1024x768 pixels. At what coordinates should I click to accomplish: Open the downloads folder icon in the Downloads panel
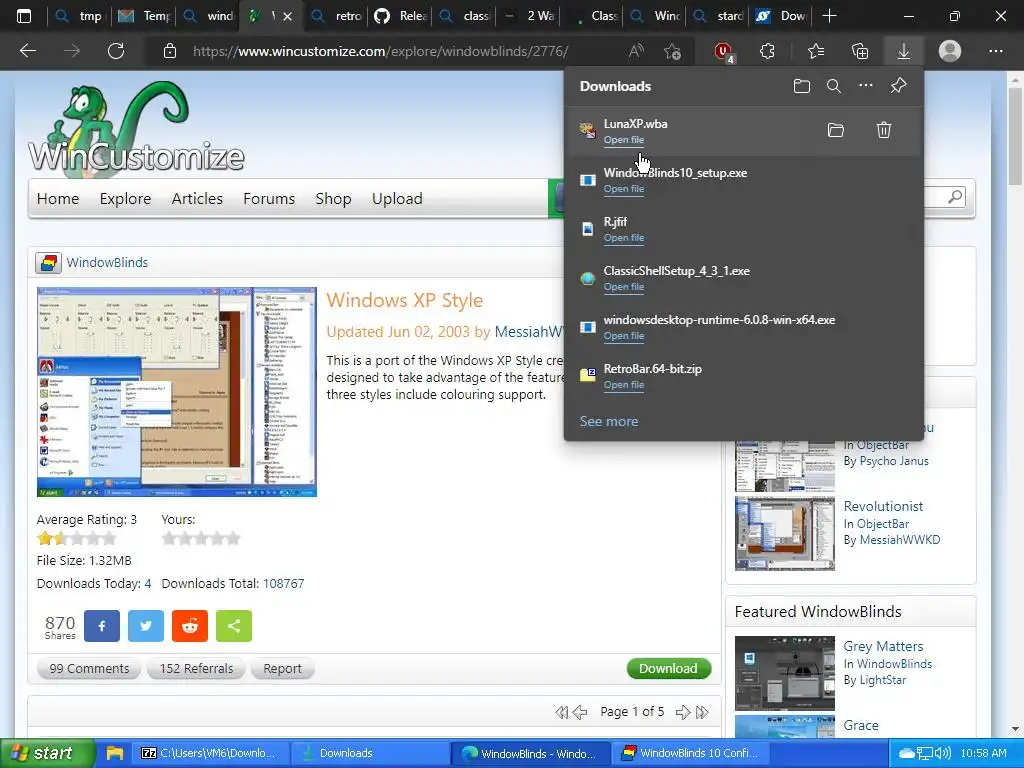pyautogui.click(x=802, y=86)
